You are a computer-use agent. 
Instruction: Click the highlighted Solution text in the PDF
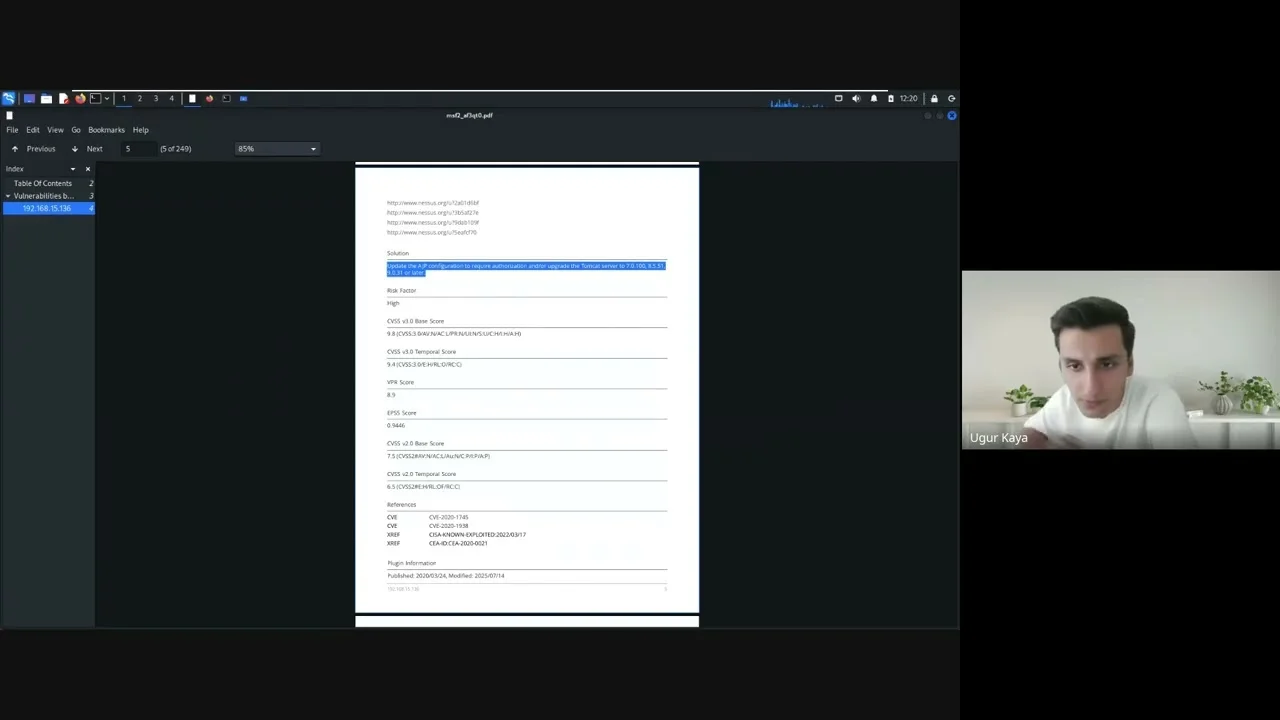coord(526,269)
